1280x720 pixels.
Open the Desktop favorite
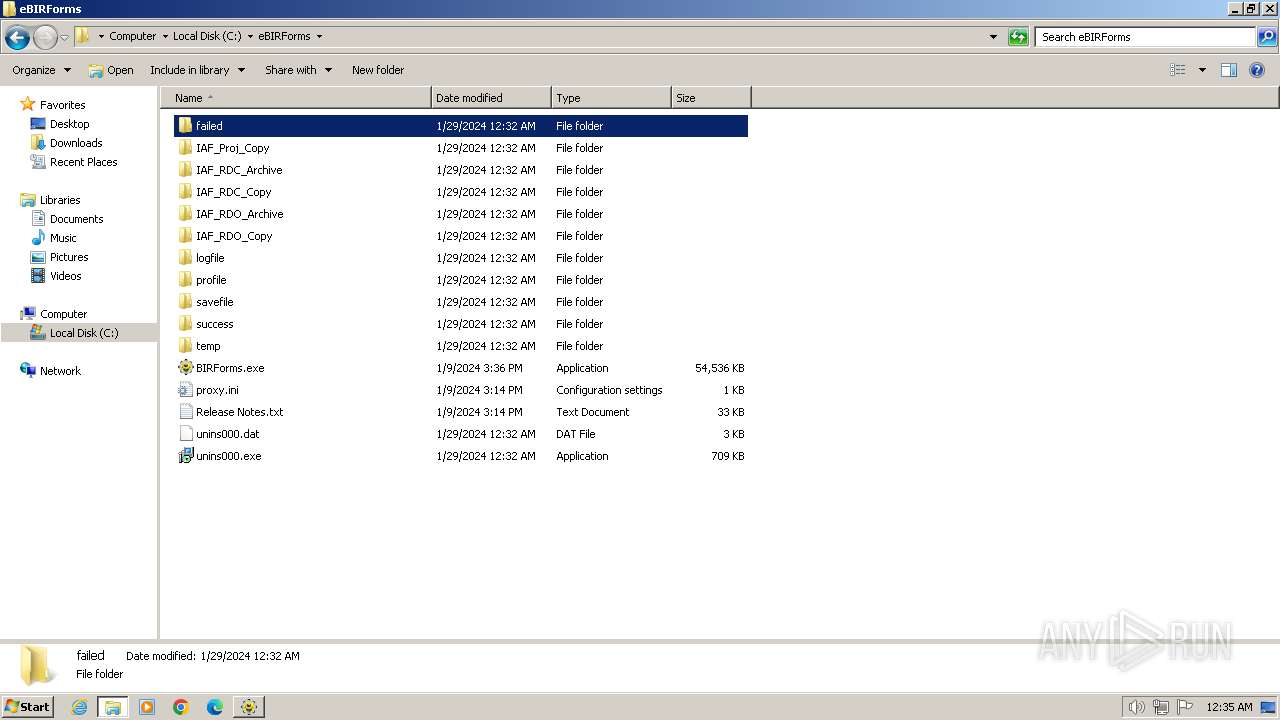[69, 124]
